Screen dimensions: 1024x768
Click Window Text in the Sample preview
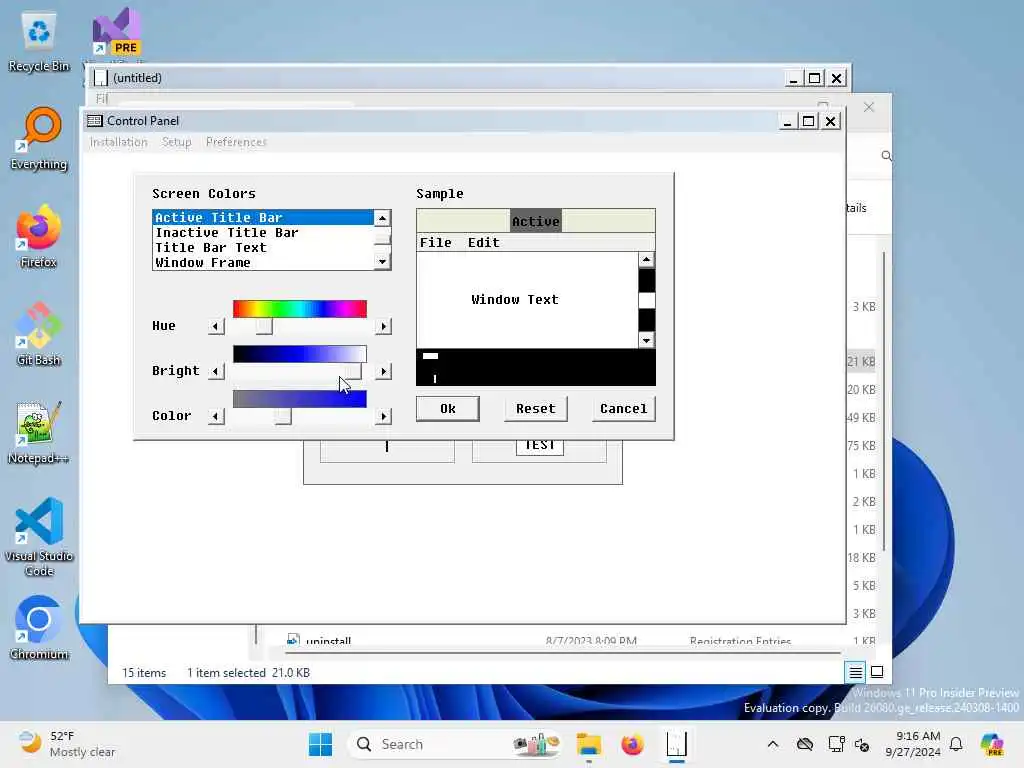tap(515, 300)
